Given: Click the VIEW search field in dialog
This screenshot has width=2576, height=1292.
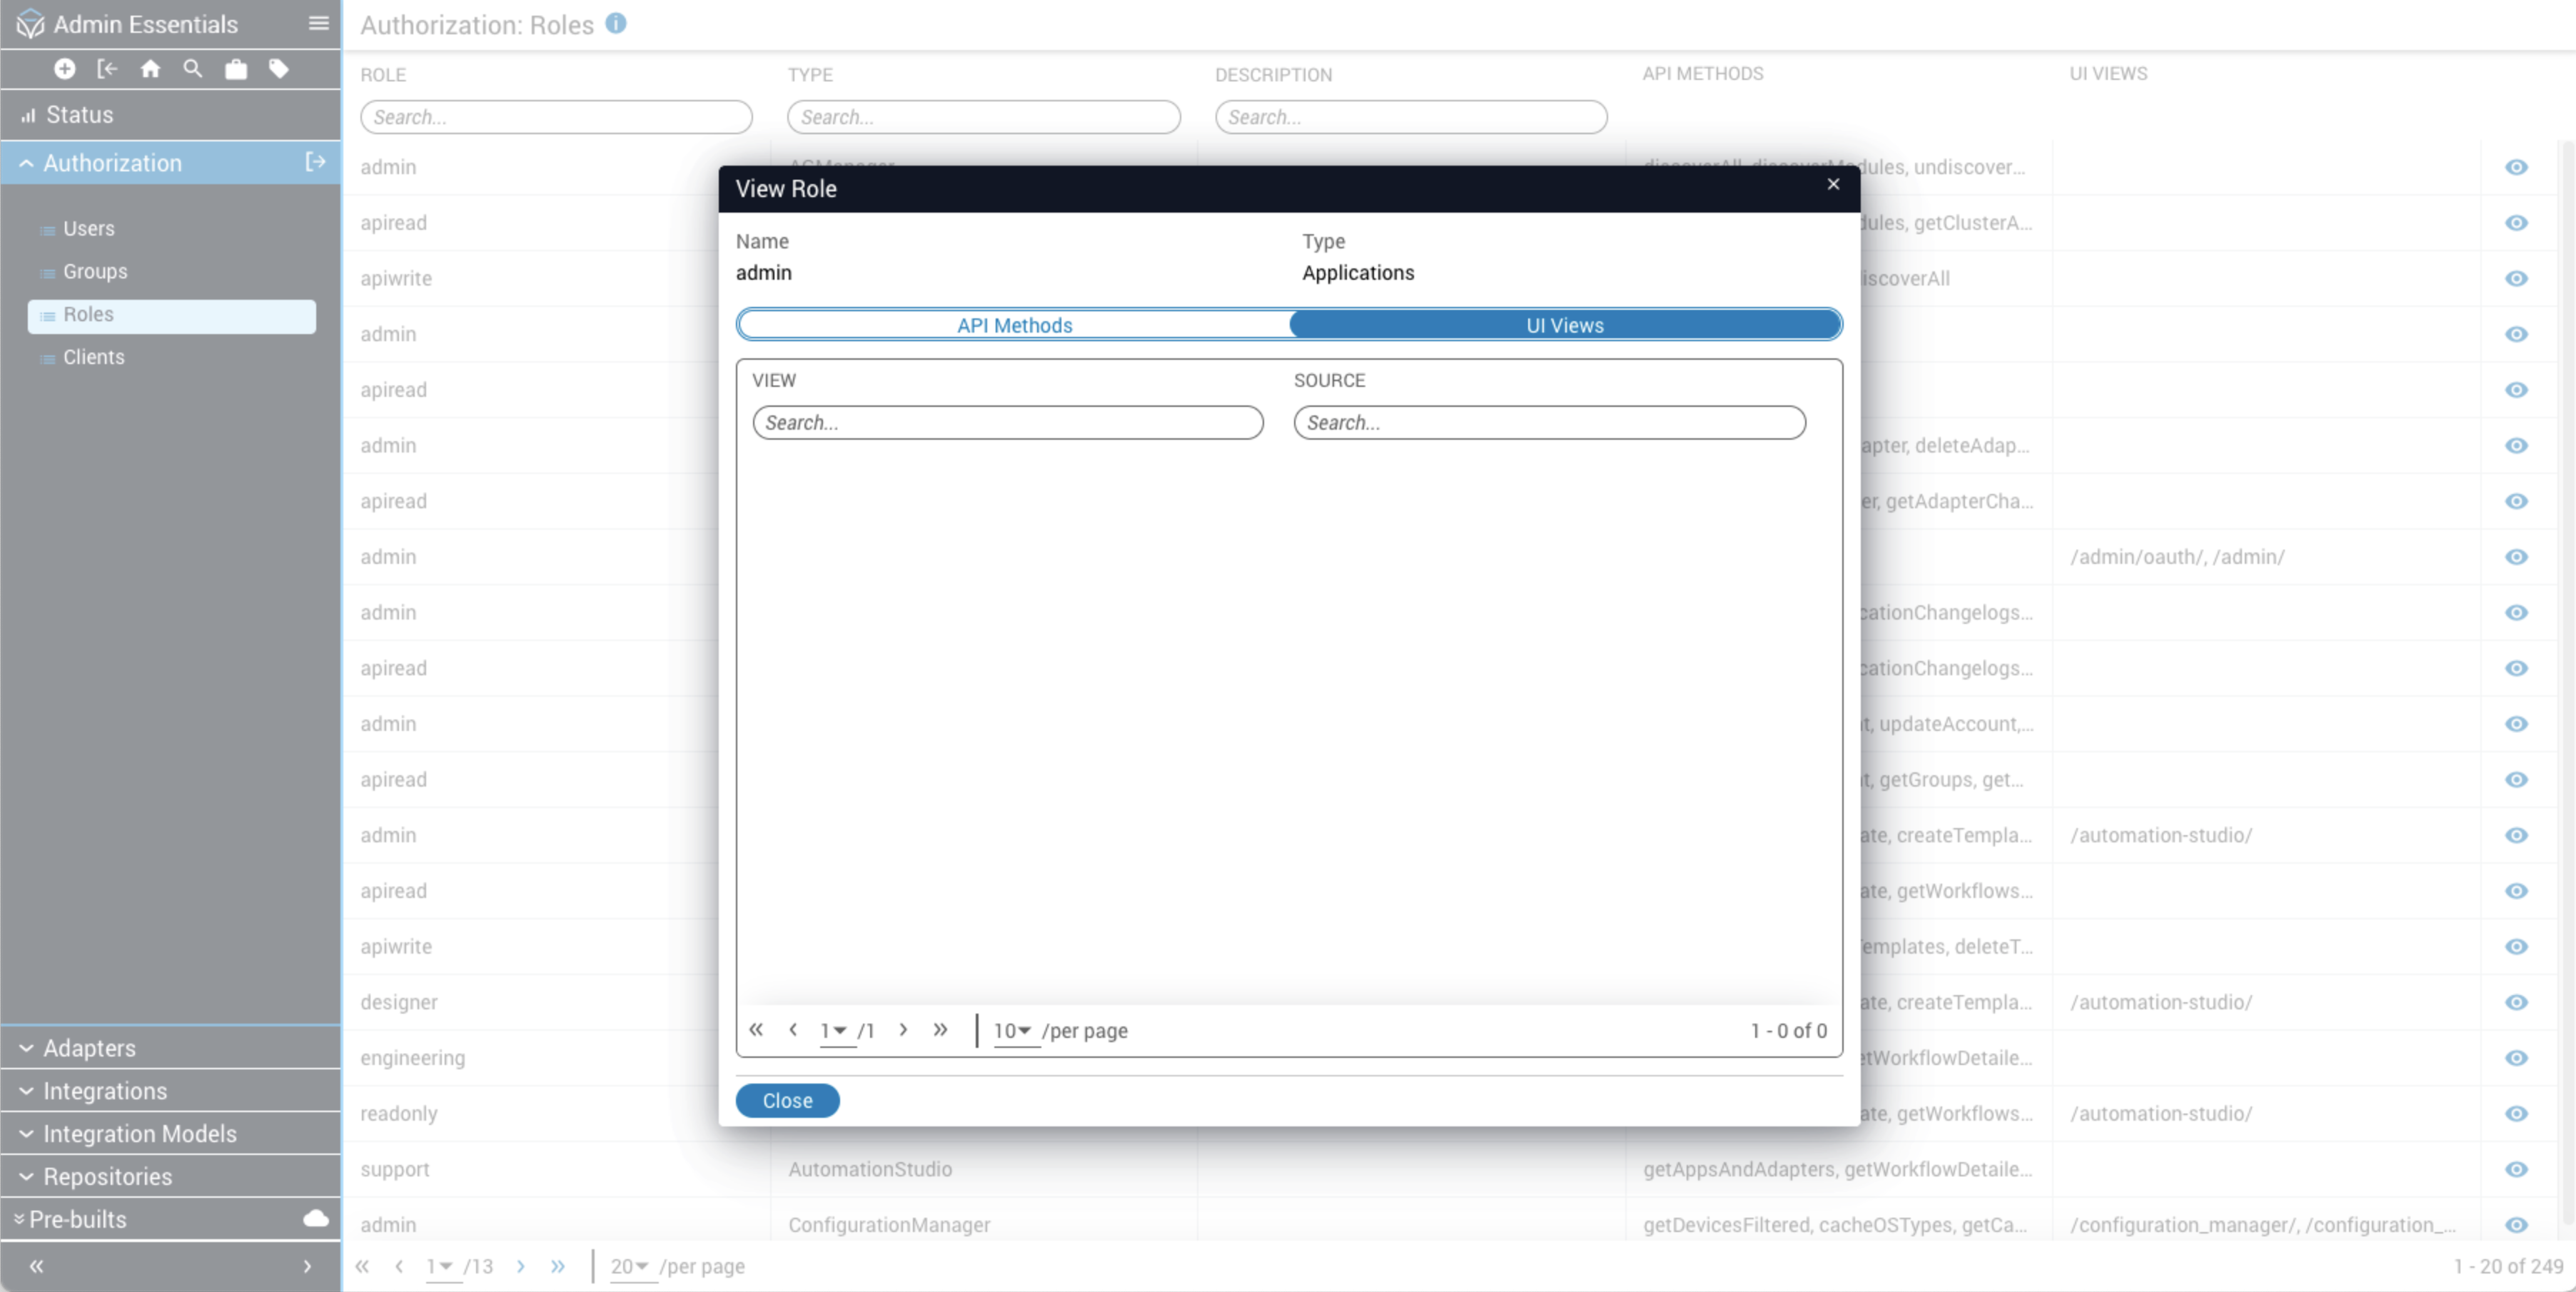Looking at the screenshot, I should click(x=1007, y=422).
